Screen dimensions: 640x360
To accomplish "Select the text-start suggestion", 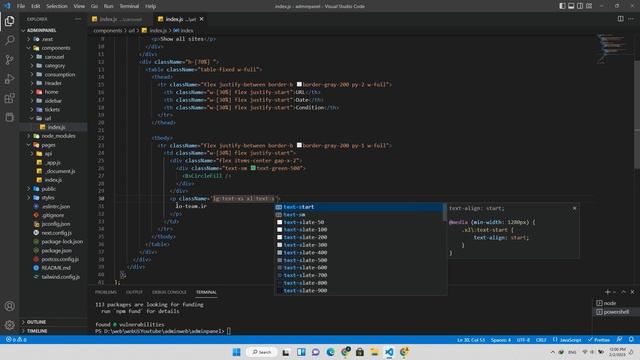I will (x=358, y=207).
